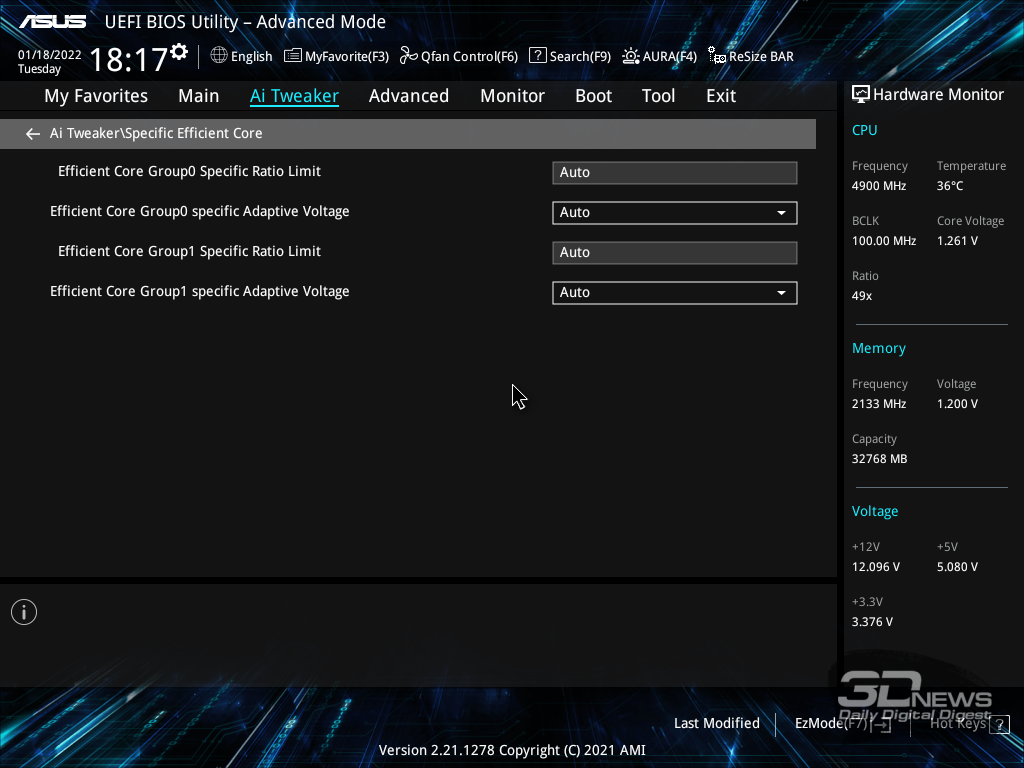Screen dimensions: 1024x768
Task: Click the globe language icon
Action: click(219, 56)
